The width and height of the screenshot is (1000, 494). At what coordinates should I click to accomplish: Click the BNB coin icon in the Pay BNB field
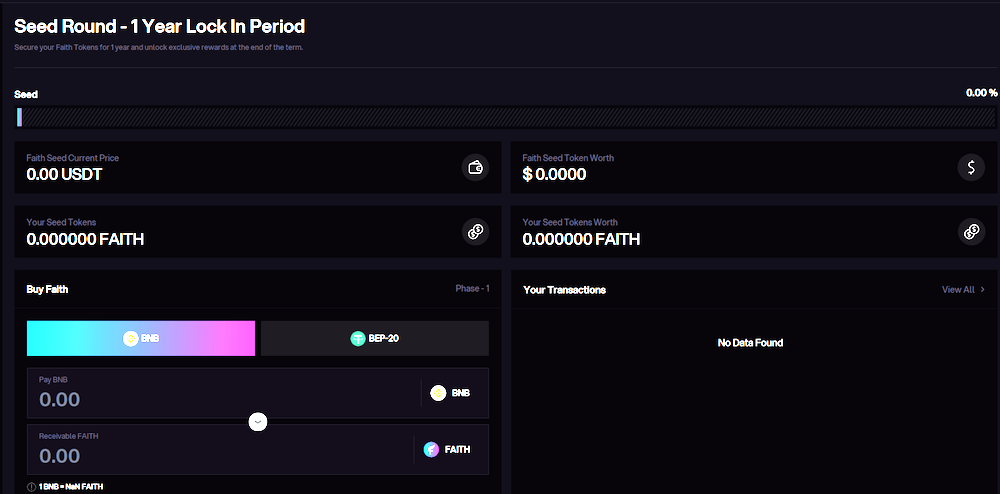pyautogui.click(x=438, y=393)
